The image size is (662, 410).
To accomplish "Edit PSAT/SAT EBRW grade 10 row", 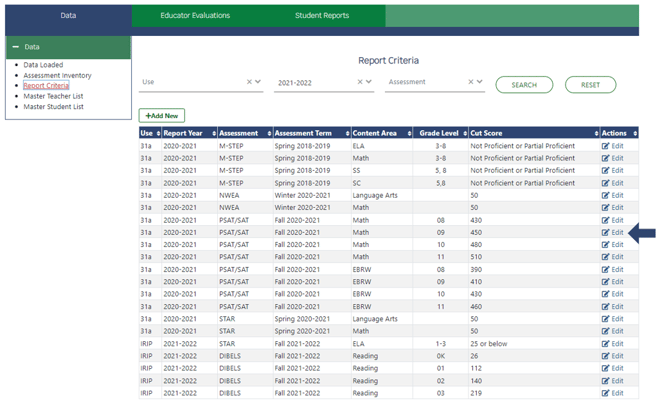I will coord(612,294).
